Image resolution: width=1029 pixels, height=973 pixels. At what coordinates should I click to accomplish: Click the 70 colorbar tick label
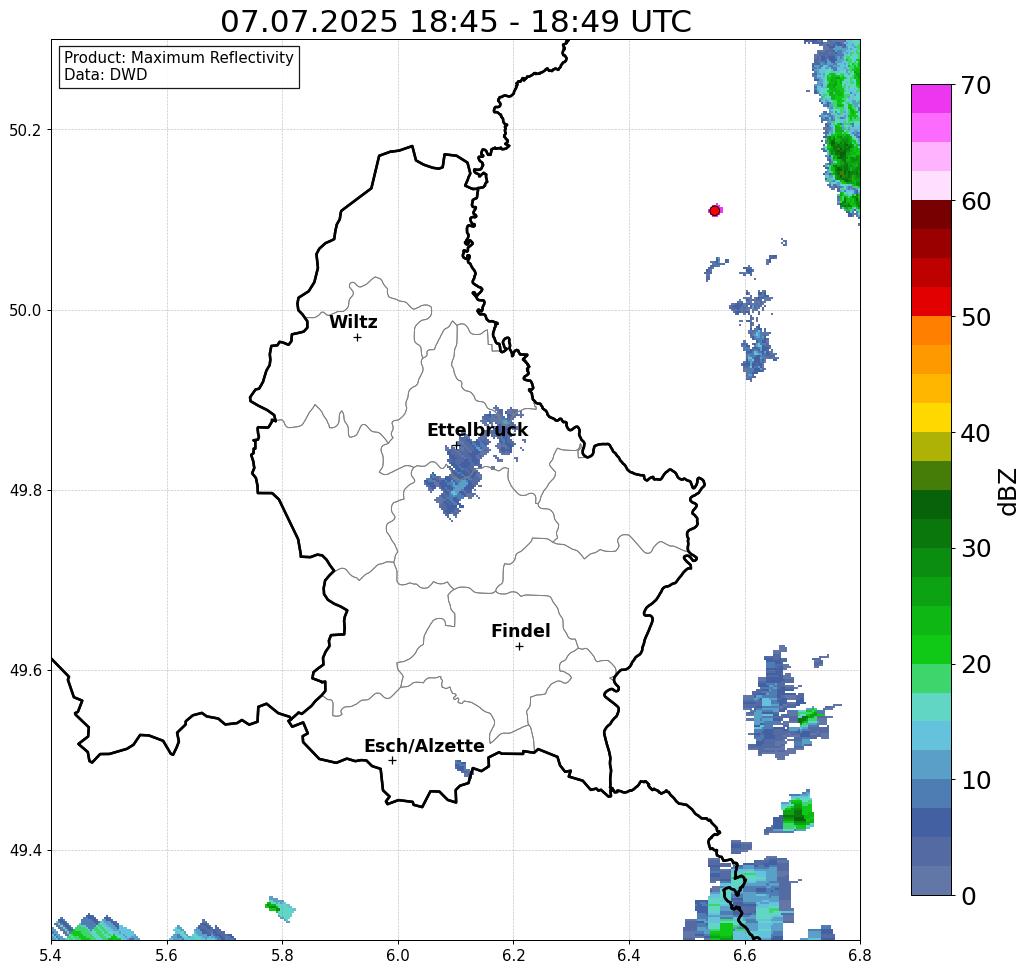click(976, 85)
